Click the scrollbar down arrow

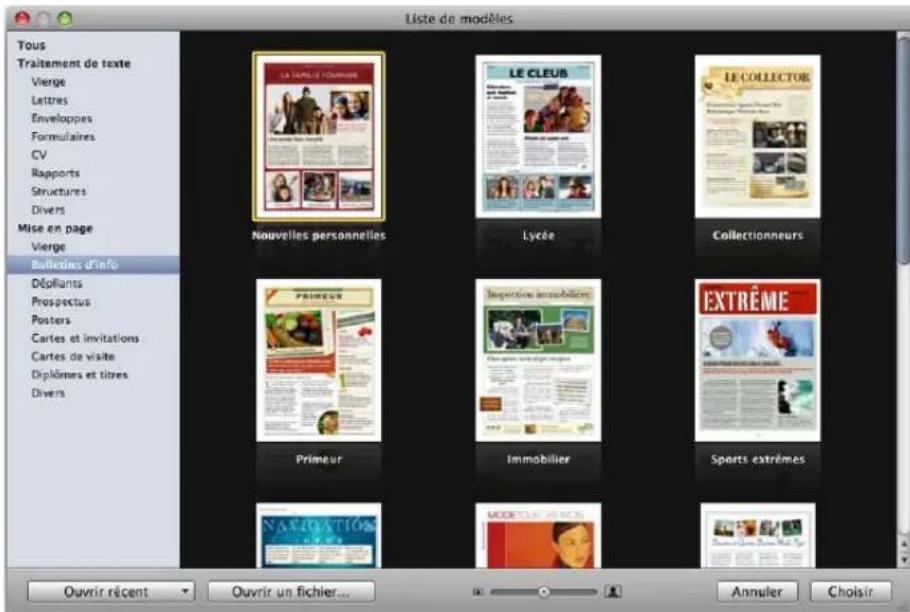(x=904, y=560)
